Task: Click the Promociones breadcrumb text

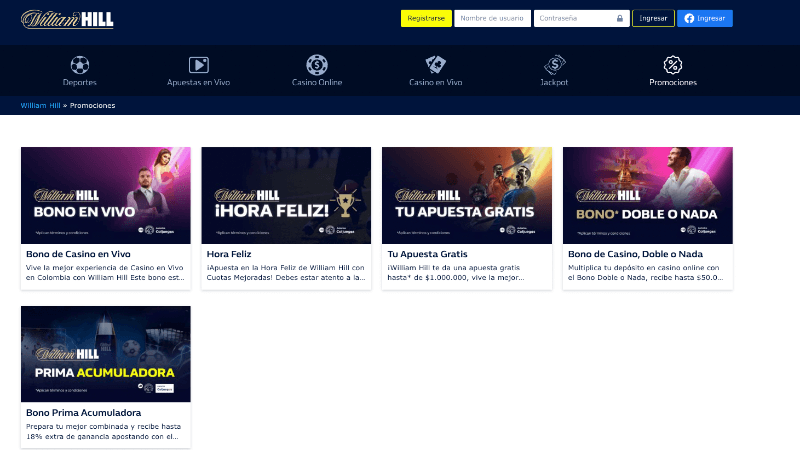Action: 92,106
